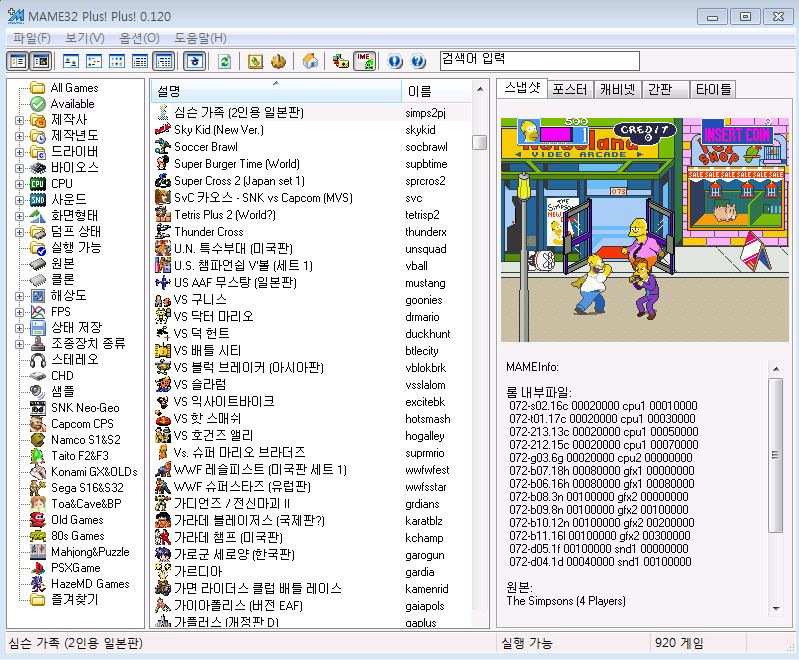The image size is (799, 660).
Task: Toggle the screenshot panel button
Action: coord(41,62)
